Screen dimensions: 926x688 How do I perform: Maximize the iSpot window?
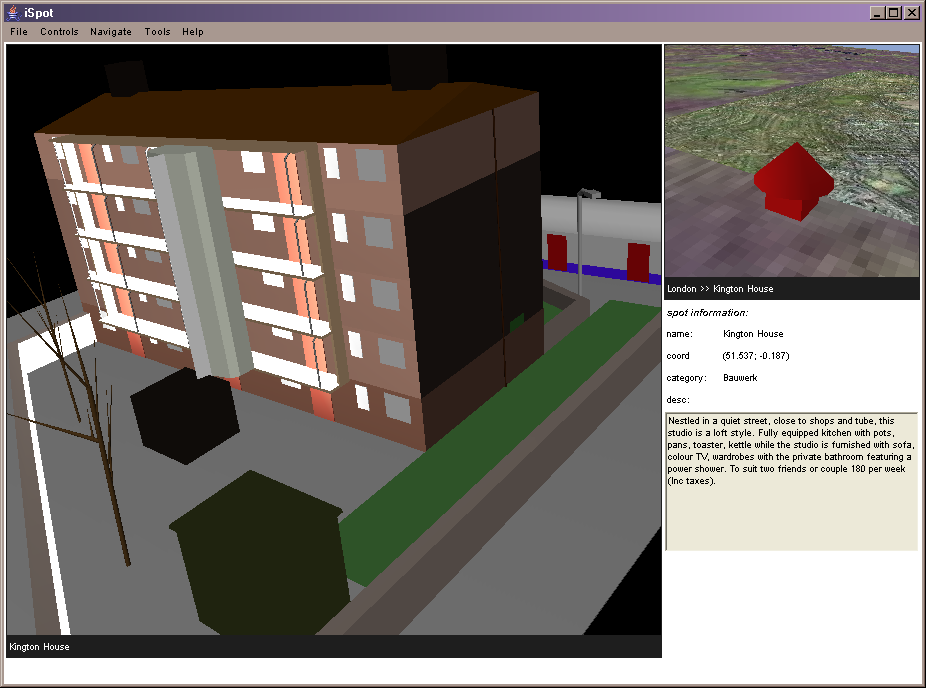pos(894,13)
